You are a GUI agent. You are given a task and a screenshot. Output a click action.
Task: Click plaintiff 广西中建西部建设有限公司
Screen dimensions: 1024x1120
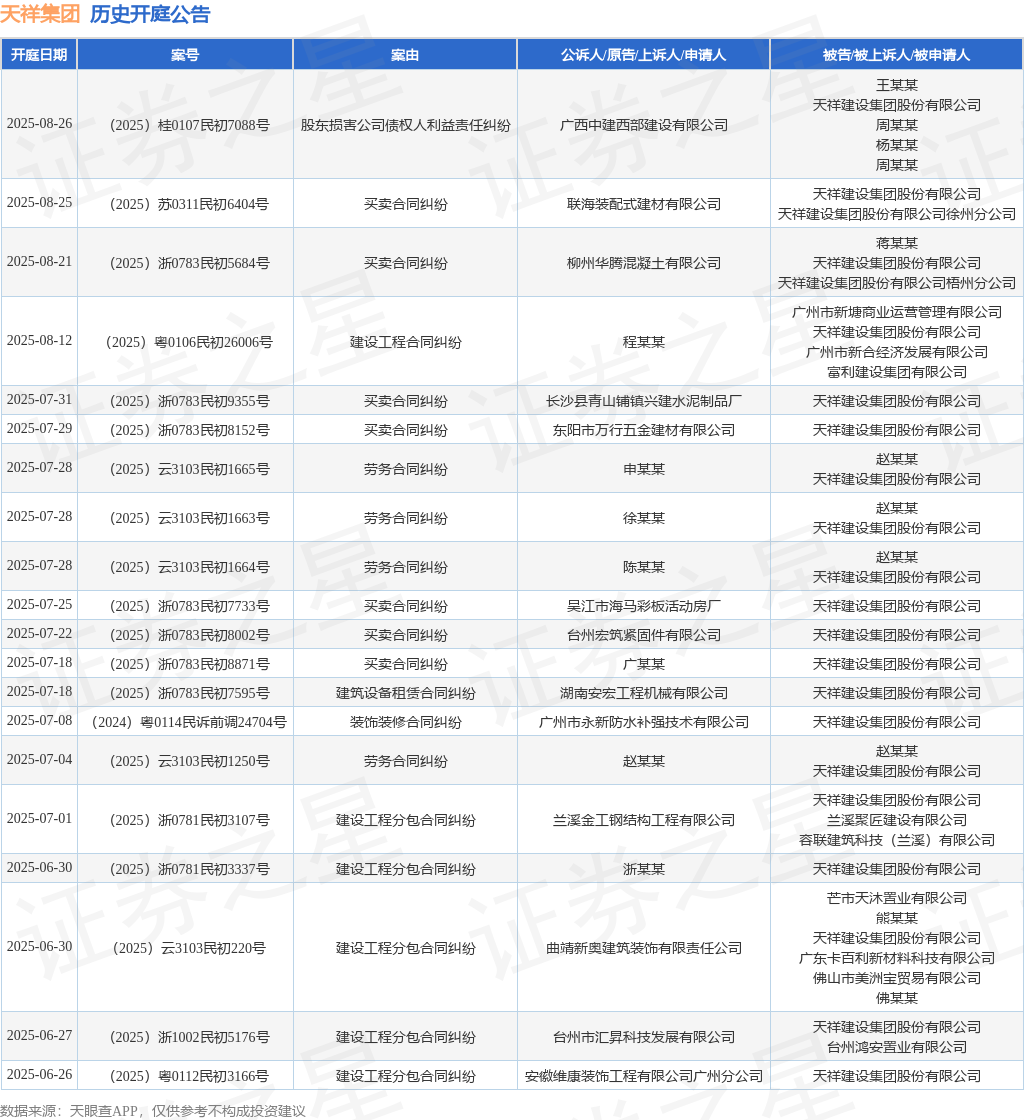click(x=643, y=125)
